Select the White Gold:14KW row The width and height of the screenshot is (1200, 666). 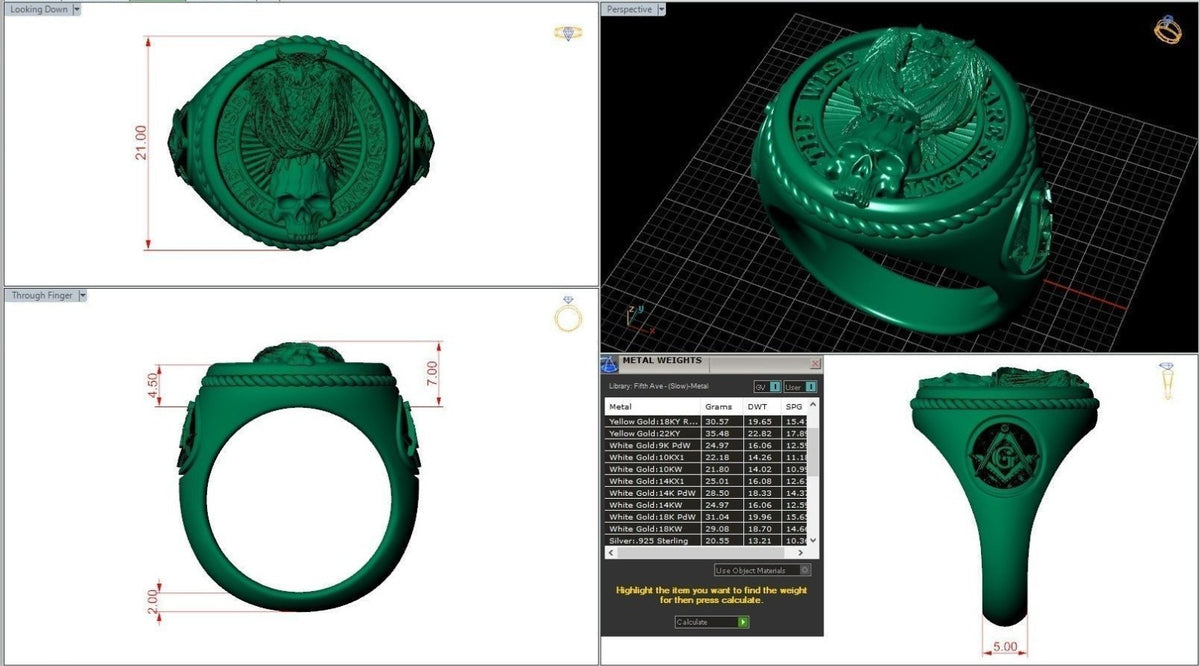coord(706,505)
